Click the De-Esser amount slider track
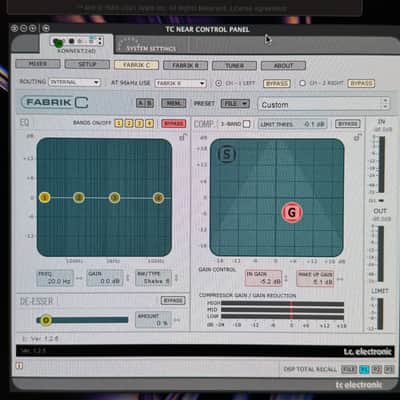 tap(82, 320)
